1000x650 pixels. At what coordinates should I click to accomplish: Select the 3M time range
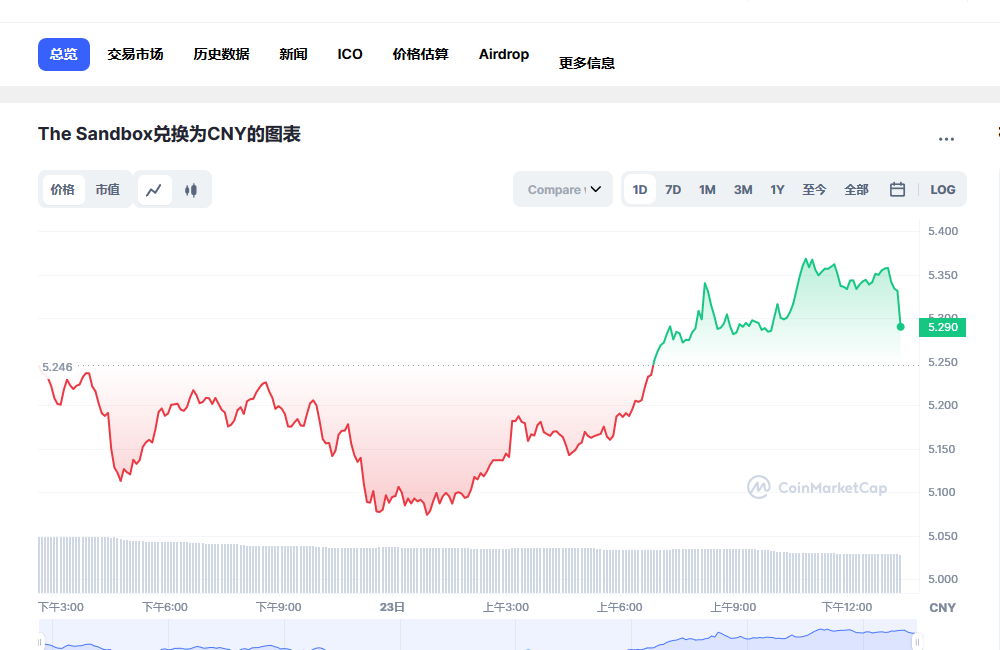pos(743,189)
